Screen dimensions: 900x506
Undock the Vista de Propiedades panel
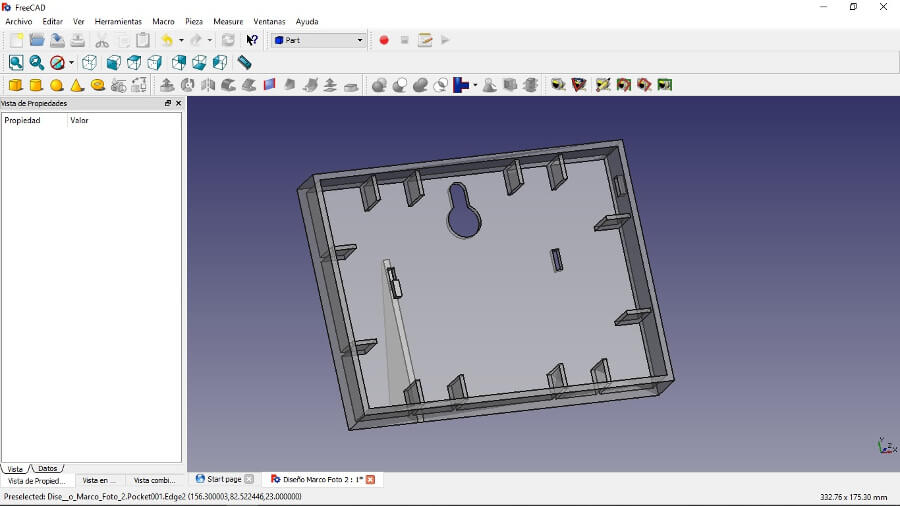168,103
